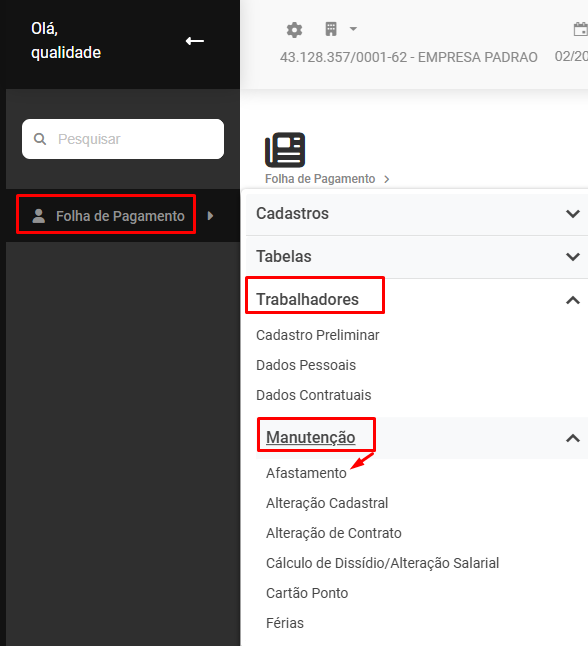The height and width of the screenshot is (646, 588).
Task: Expand the Cadastros section chevron
Action: (573, 214)
